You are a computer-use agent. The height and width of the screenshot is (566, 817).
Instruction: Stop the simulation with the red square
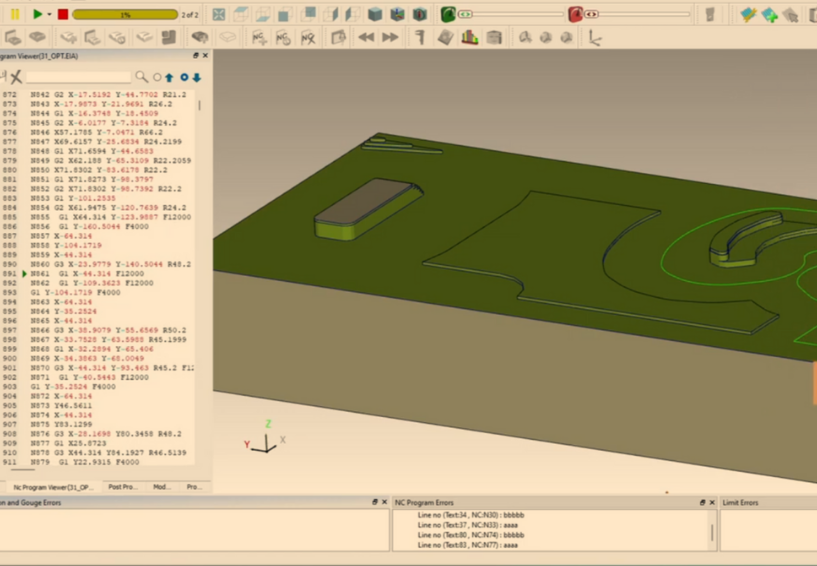[63, 14]
